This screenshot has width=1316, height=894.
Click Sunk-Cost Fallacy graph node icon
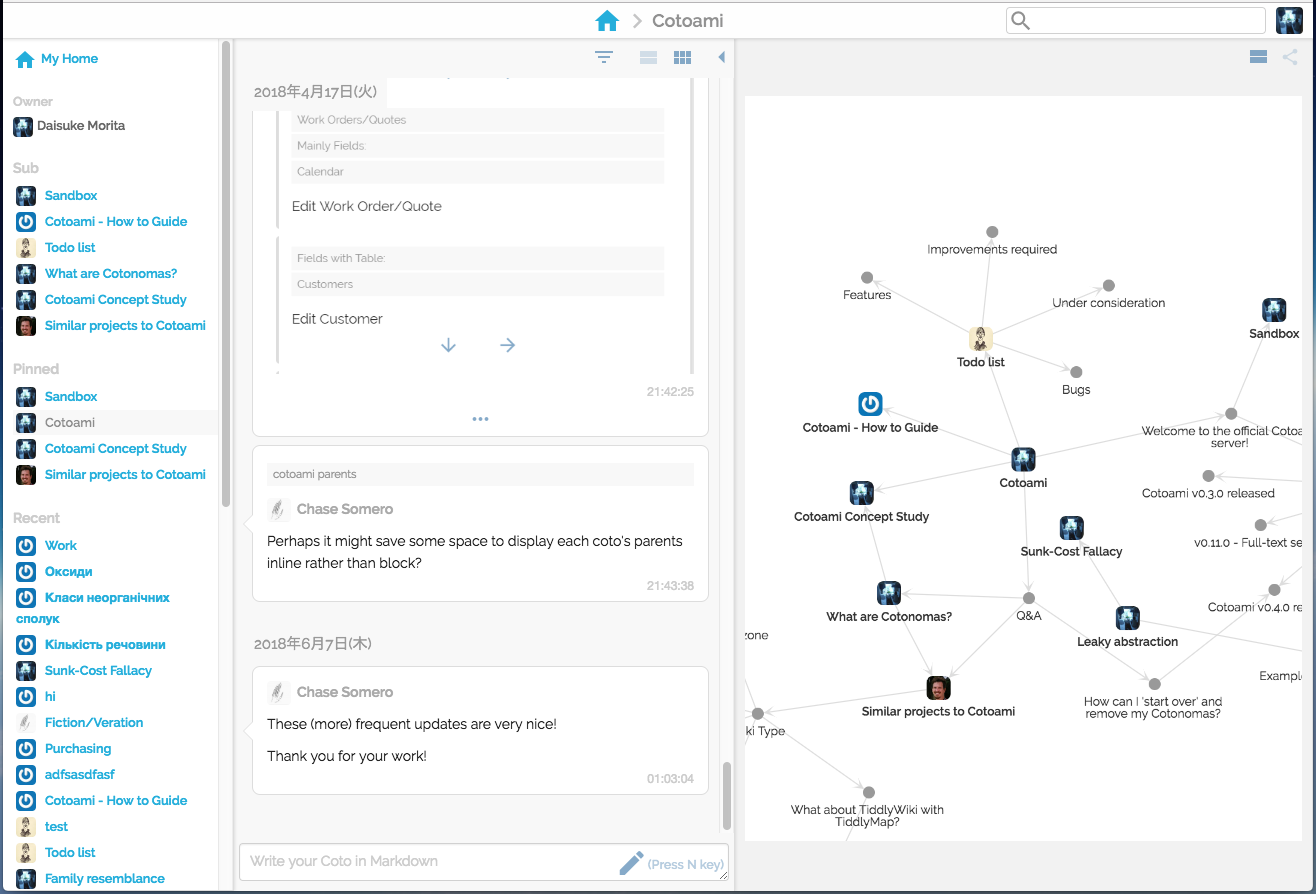coord(1072,528)
